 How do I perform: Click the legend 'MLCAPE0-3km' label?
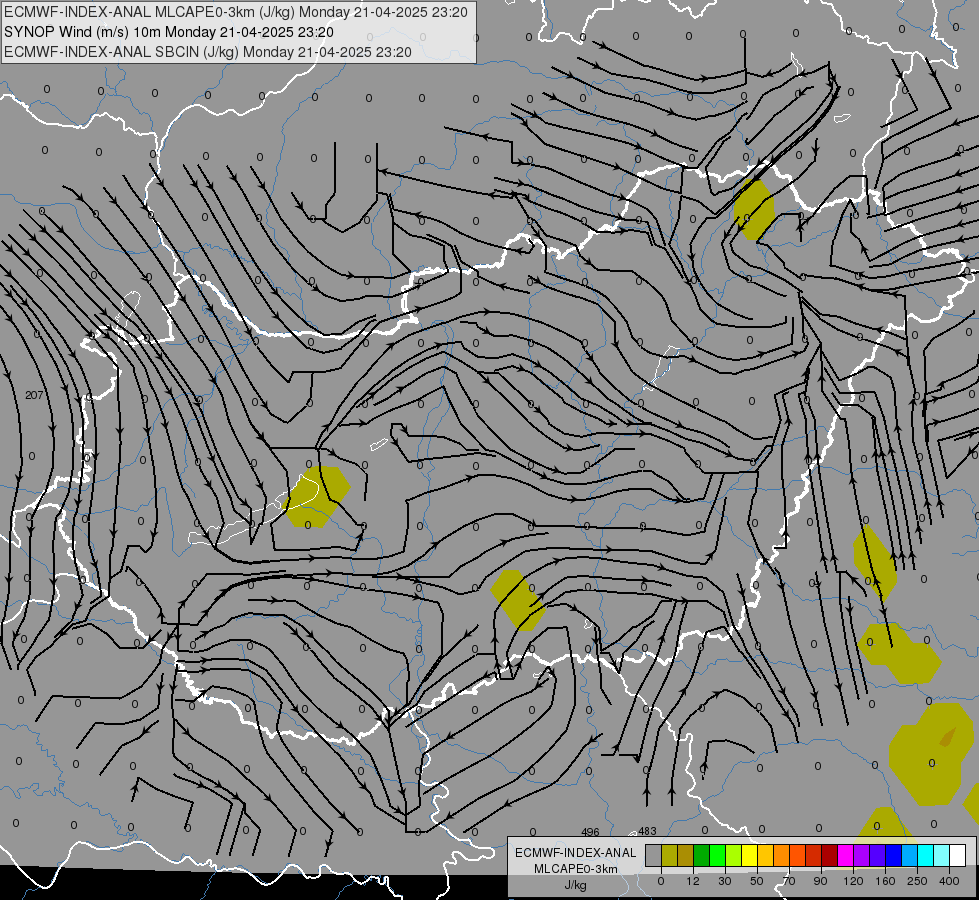pos(576,869)
